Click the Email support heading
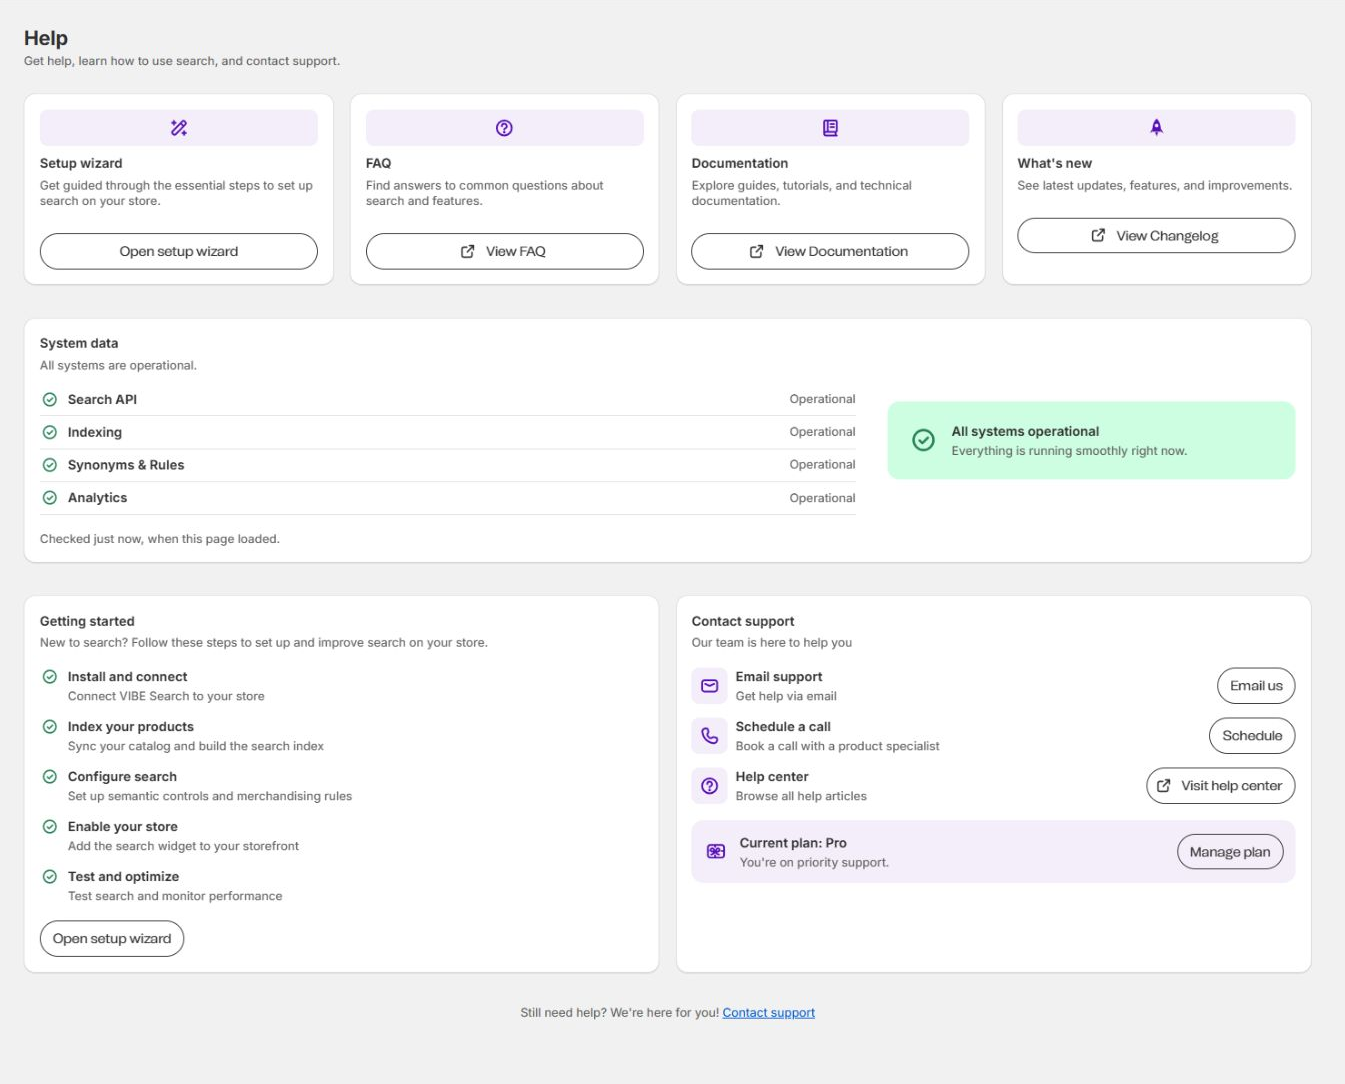This screenshot has height=1084, width=1345. pos(779,677)
